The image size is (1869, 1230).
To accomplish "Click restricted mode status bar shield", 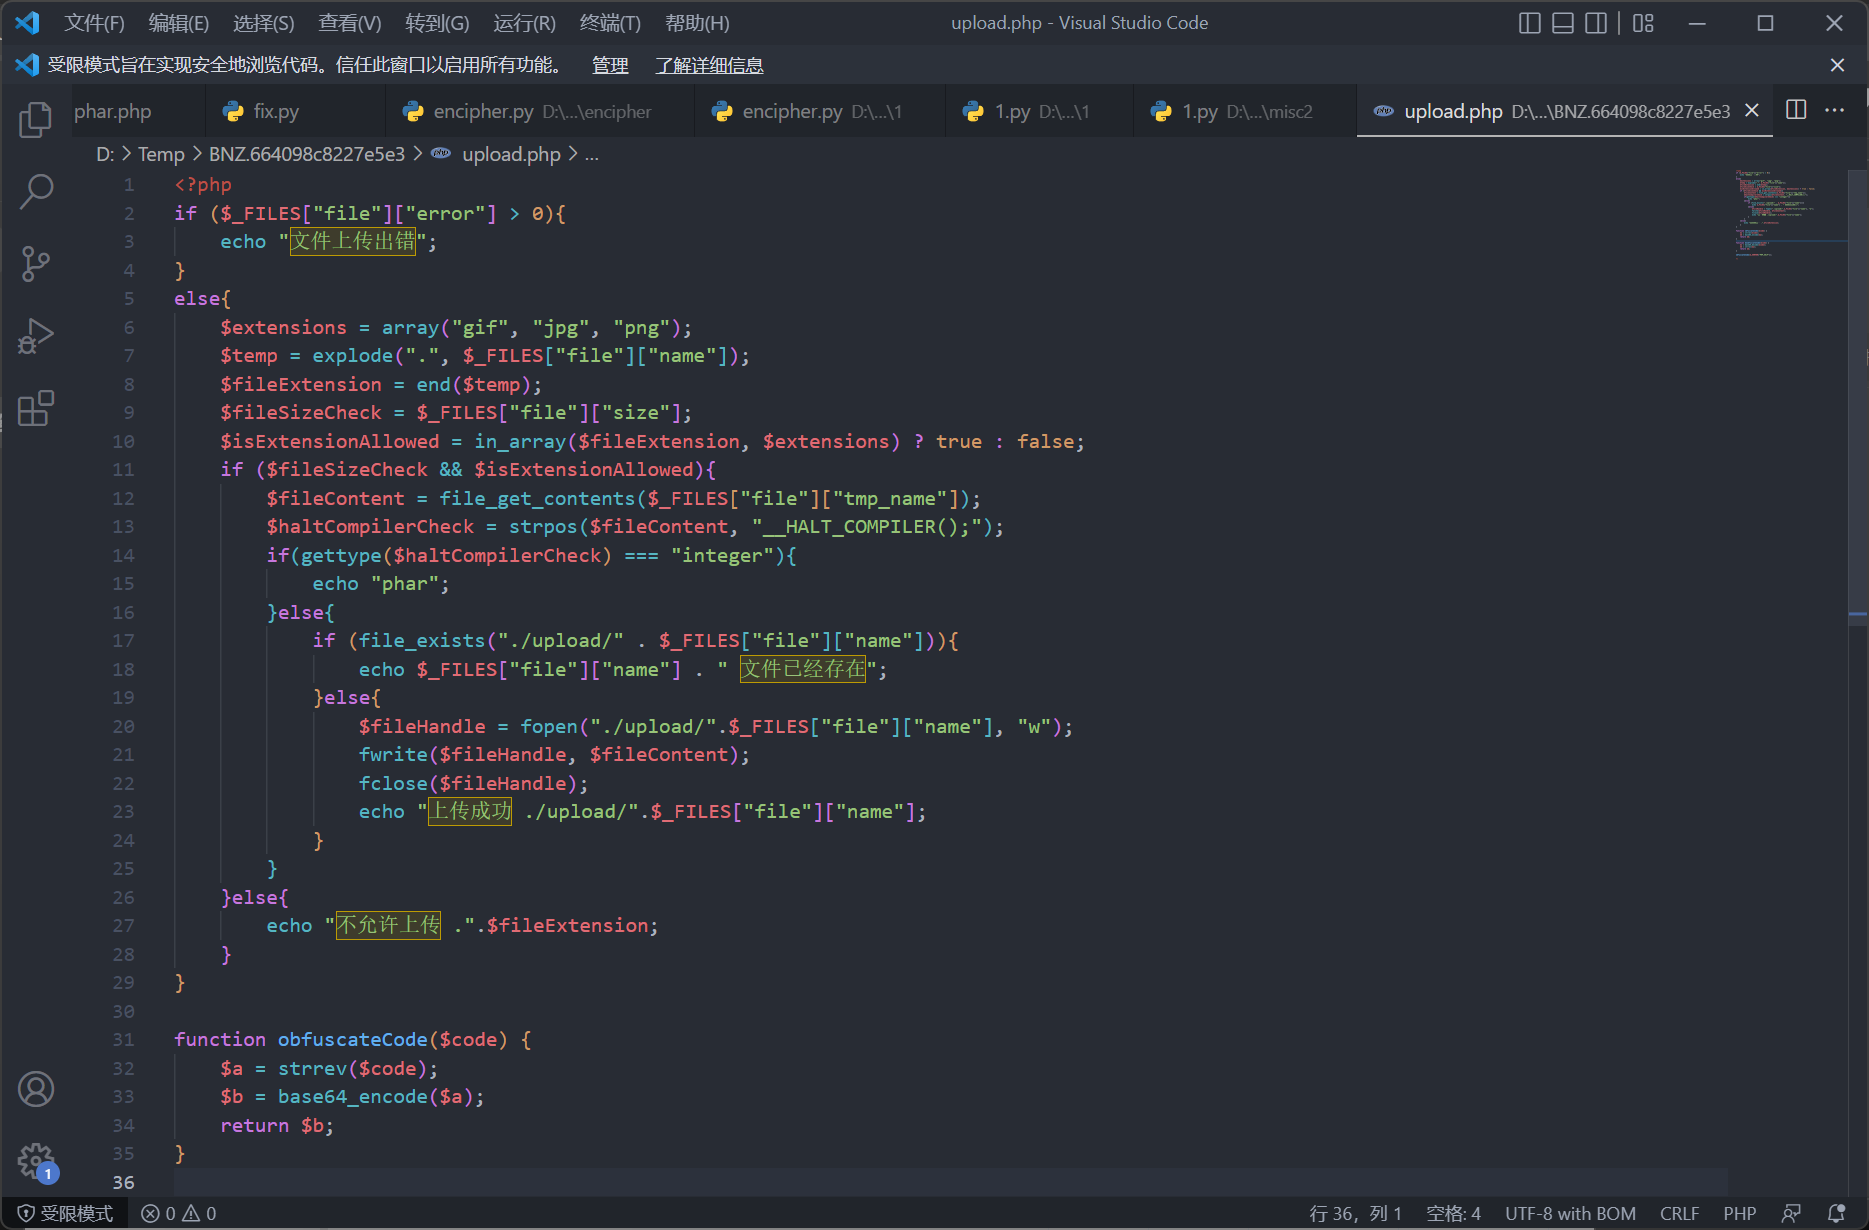I will (66, 1213).
